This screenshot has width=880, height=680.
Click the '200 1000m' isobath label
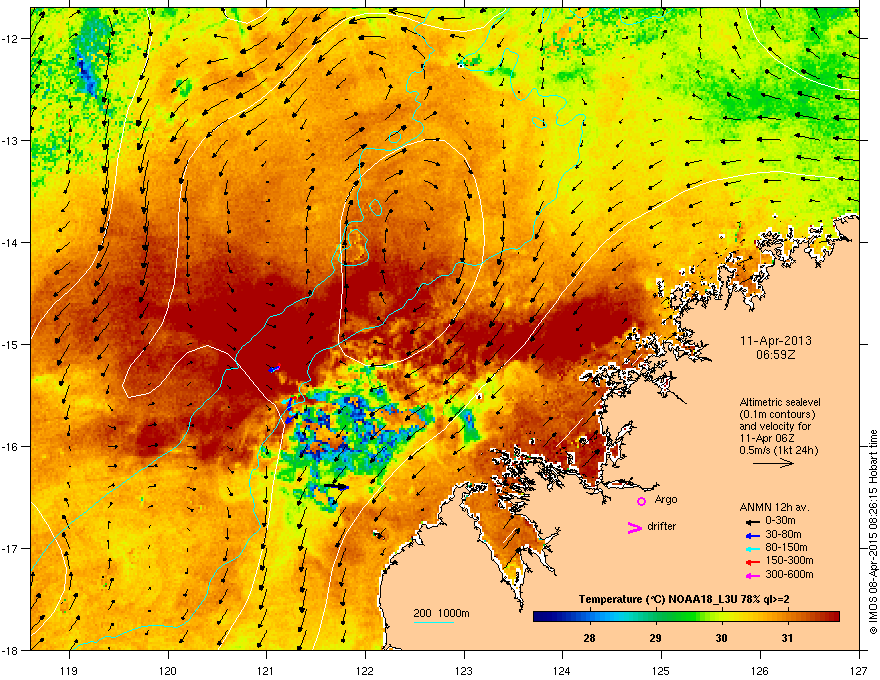(441, 613)
